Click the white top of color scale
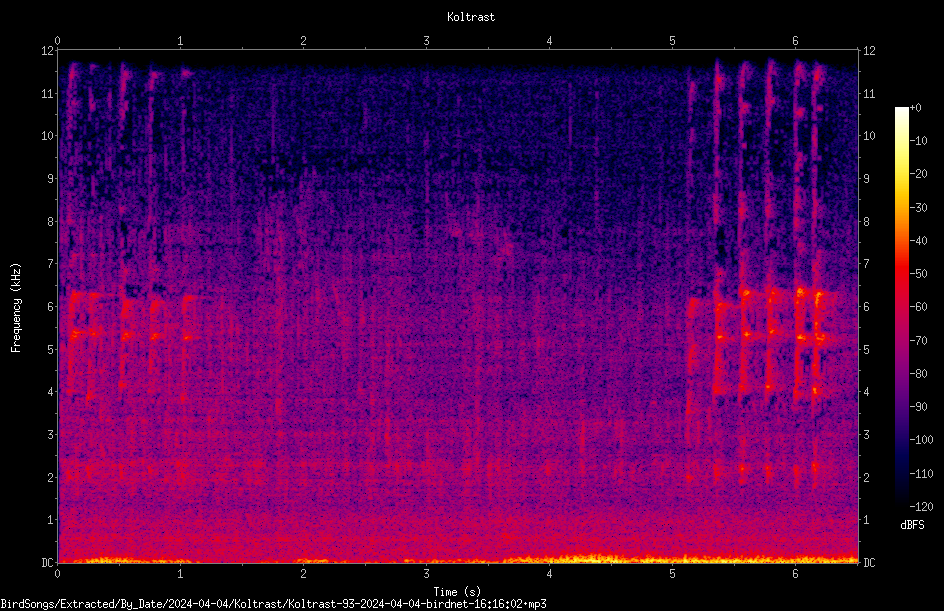The height and width of the screenshot is (611, 944). pyautogui.click(x=901, y=110)
